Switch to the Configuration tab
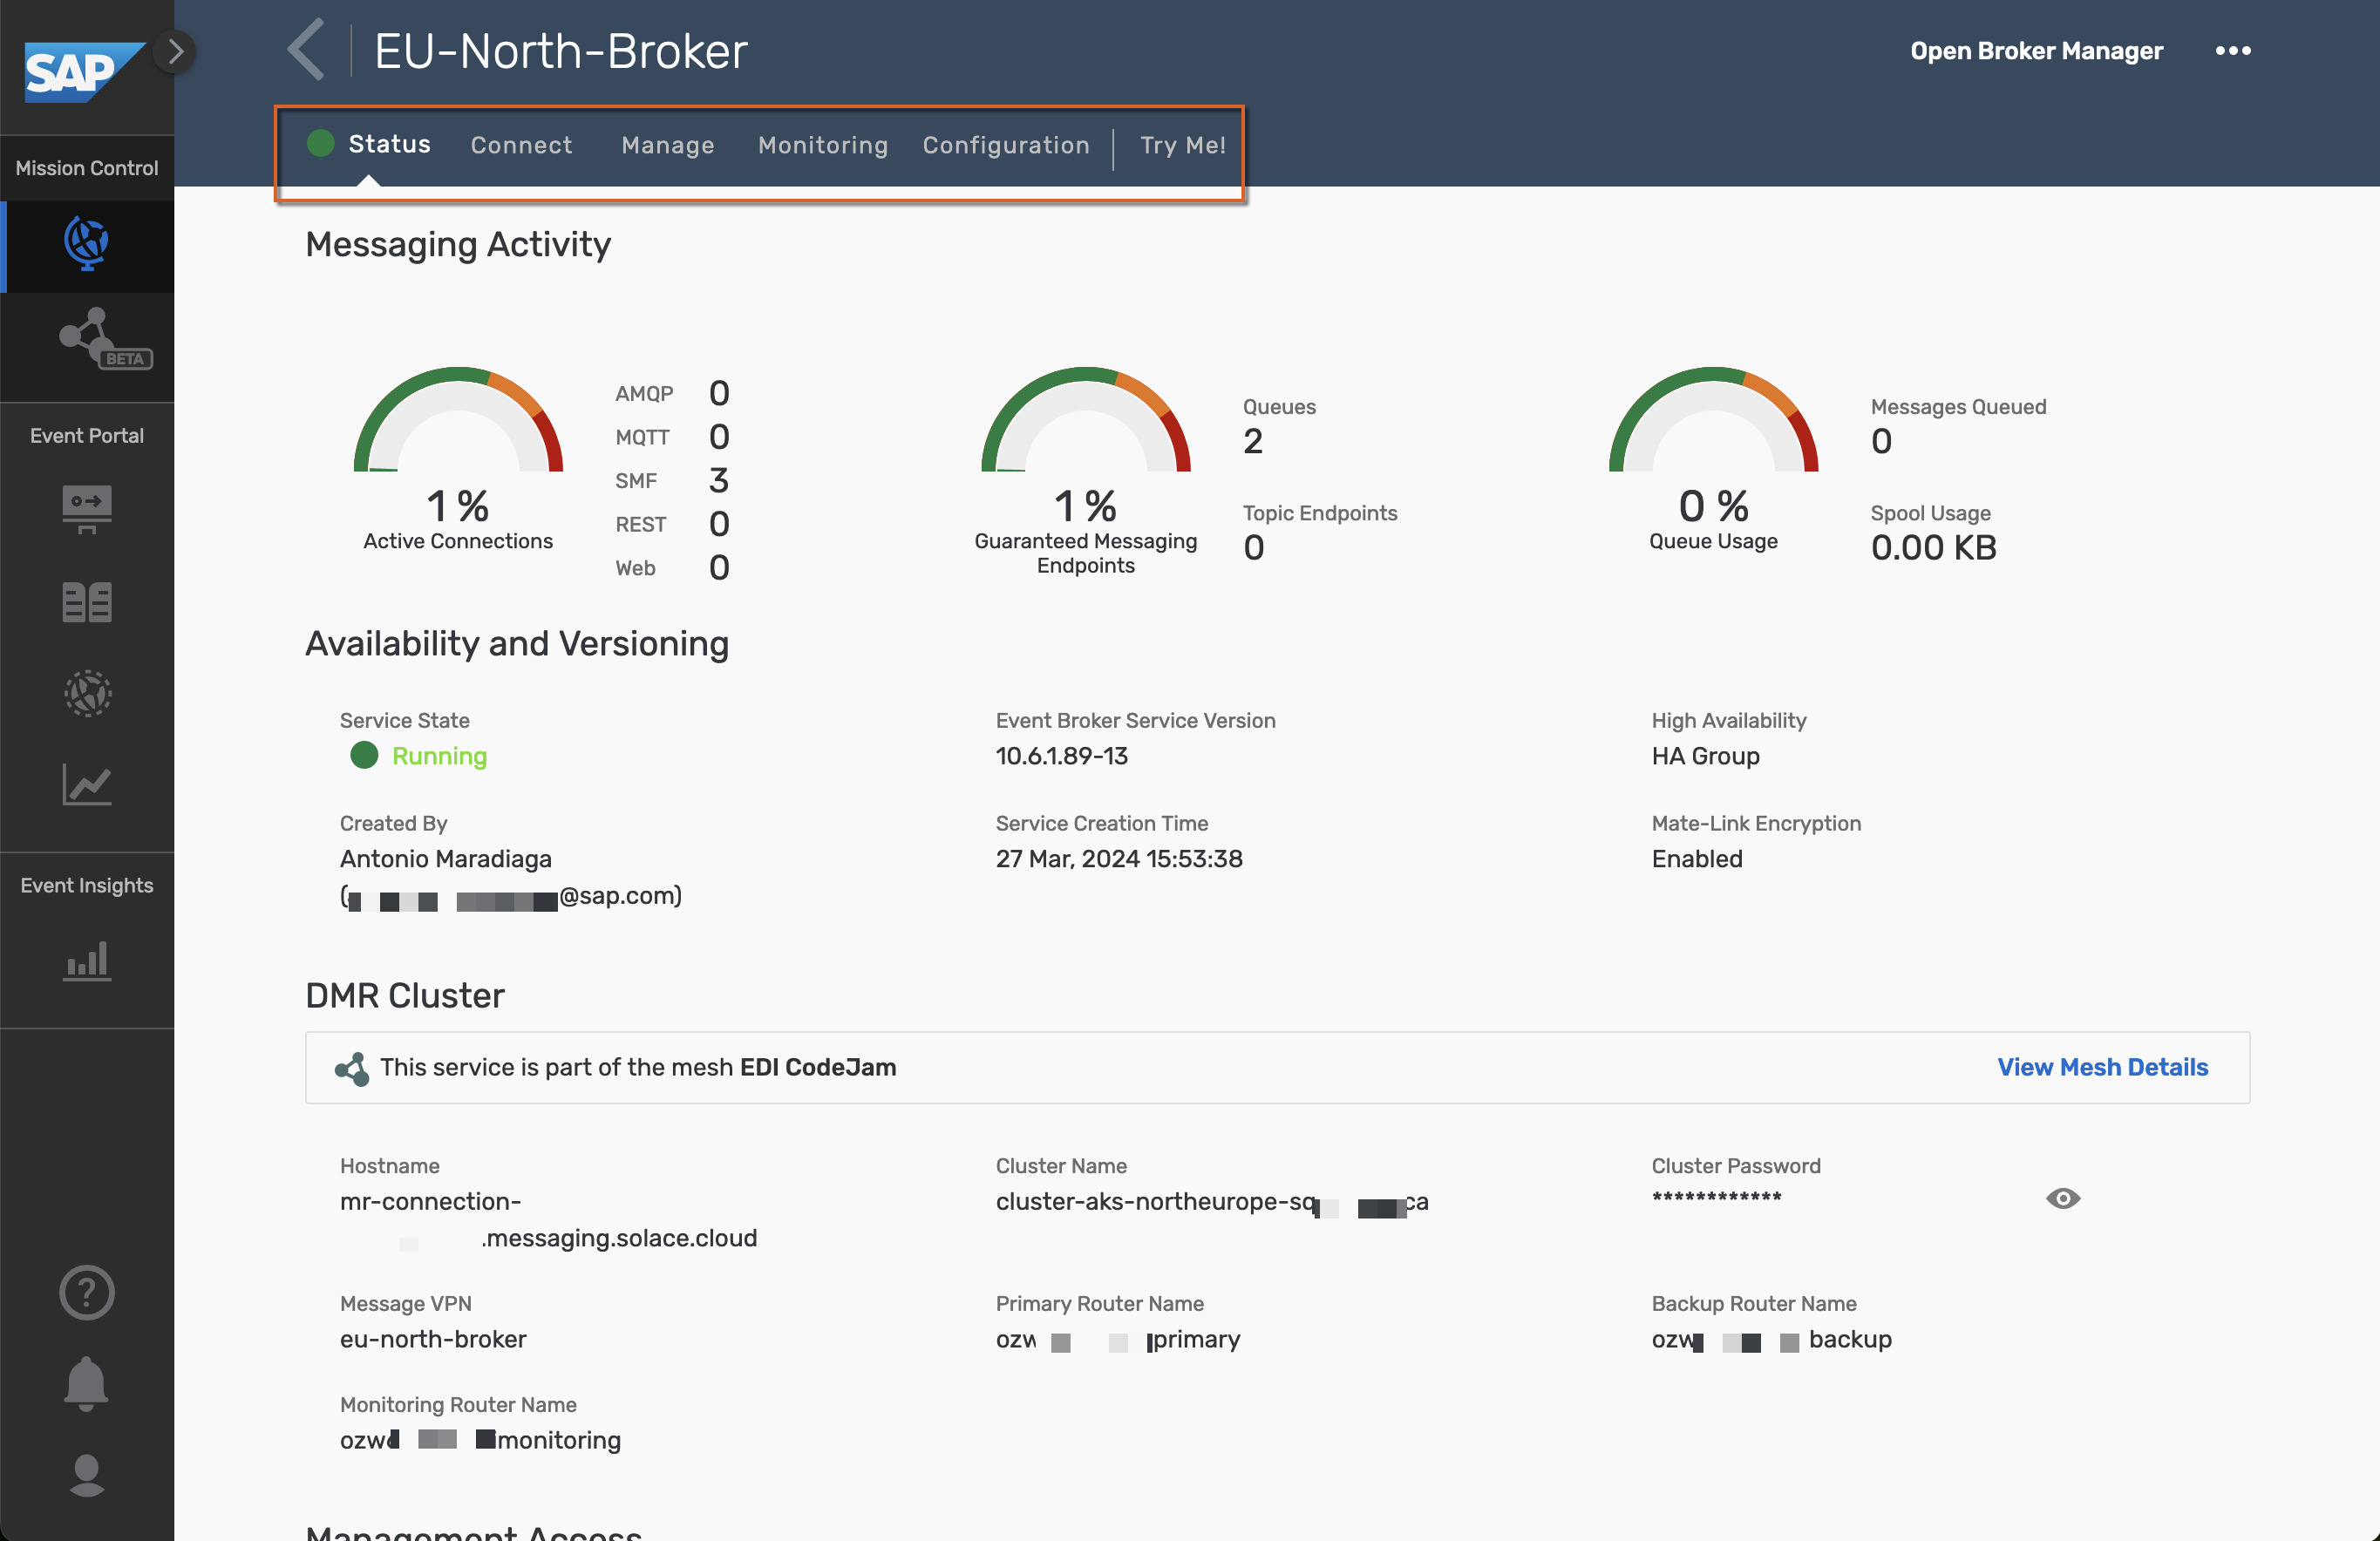This screenshot has height=1541, width=2380. click(x=1006, y=145)
